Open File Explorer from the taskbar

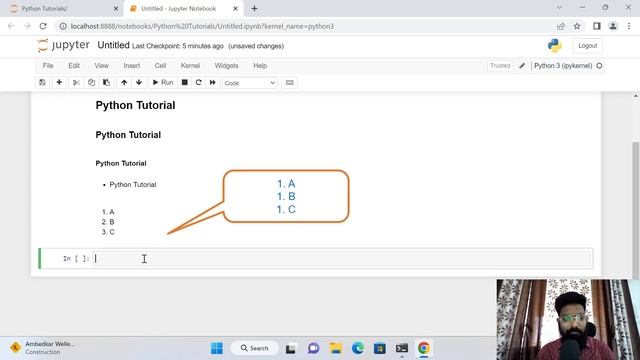click(336, 348)
